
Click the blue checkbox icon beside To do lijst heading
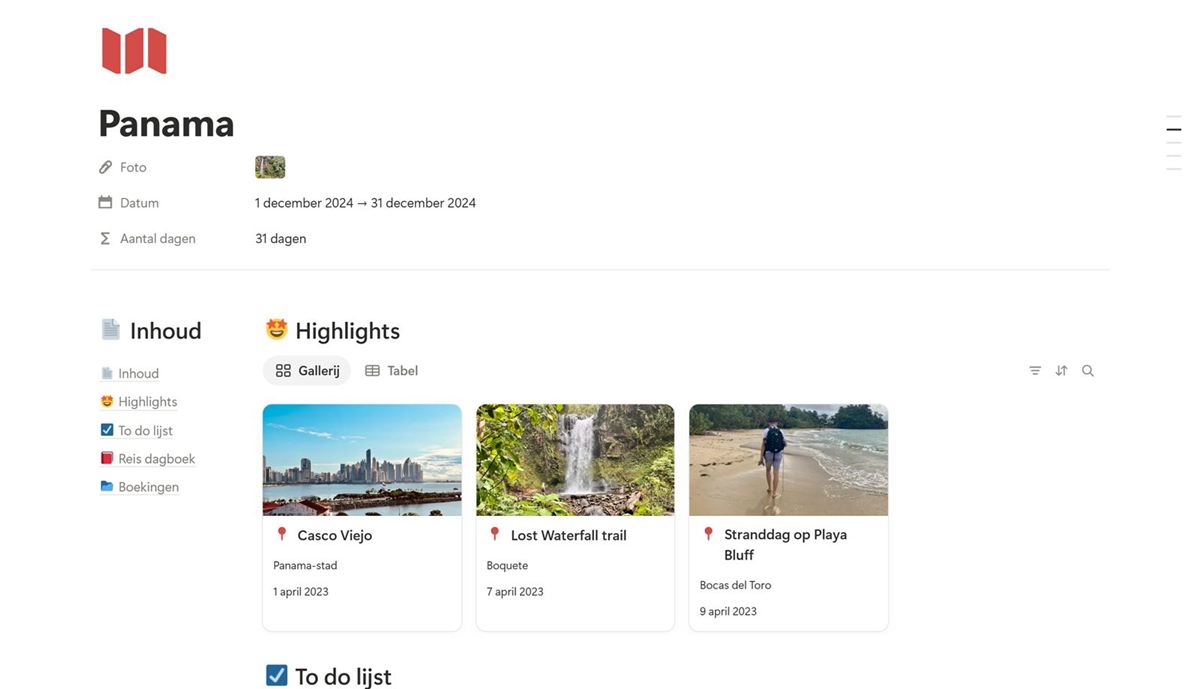coord(276,676)
